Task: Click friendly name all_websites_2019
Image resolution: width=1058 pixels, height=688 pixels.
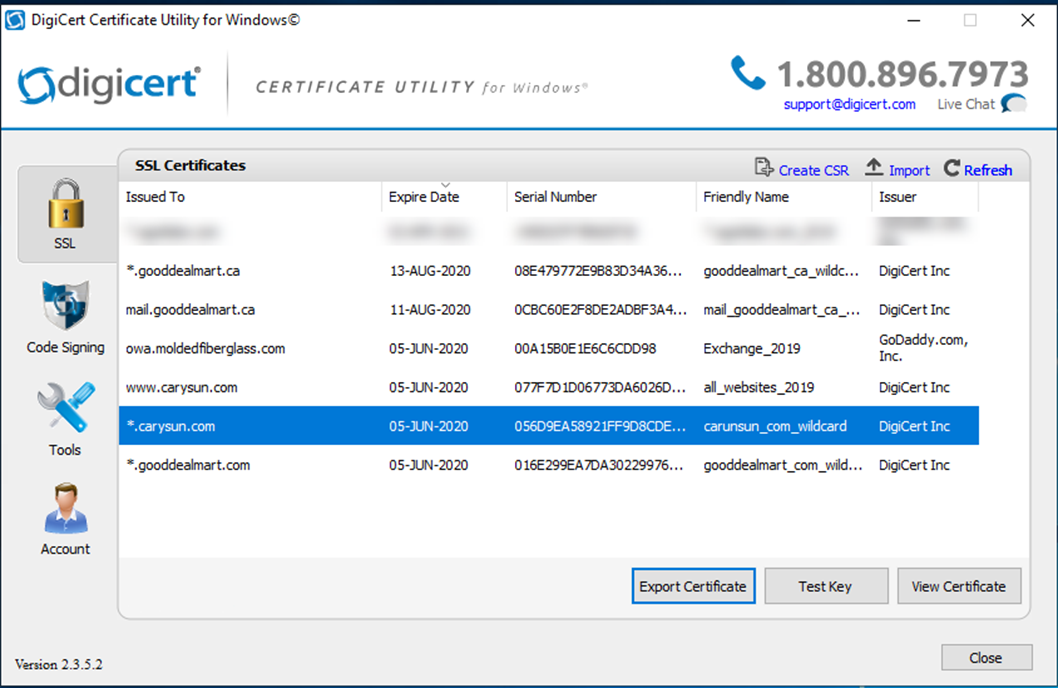Action: coord(758,388)
